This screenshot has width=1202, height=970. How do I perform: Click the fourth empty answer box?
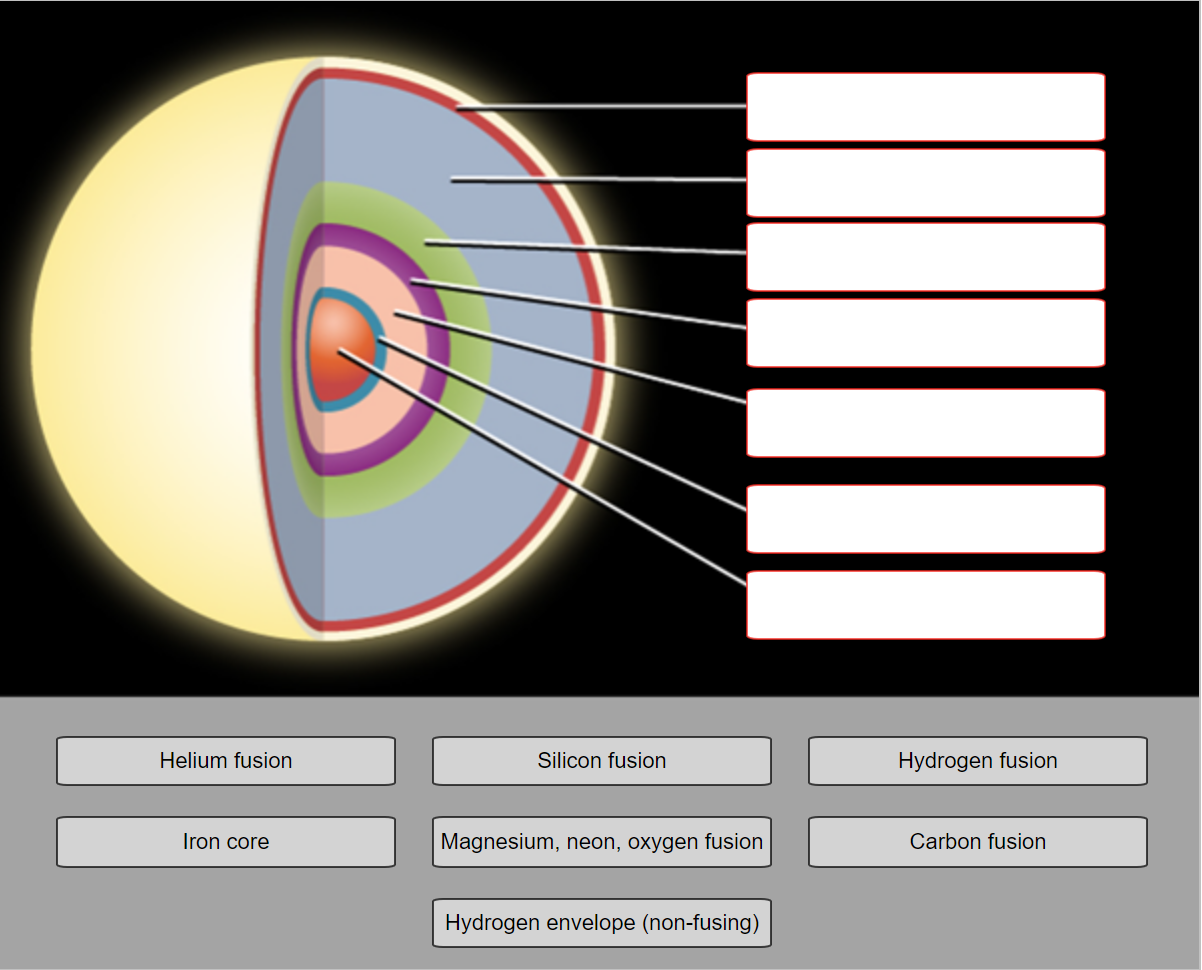pyautogui.click(x=925, y=332)
